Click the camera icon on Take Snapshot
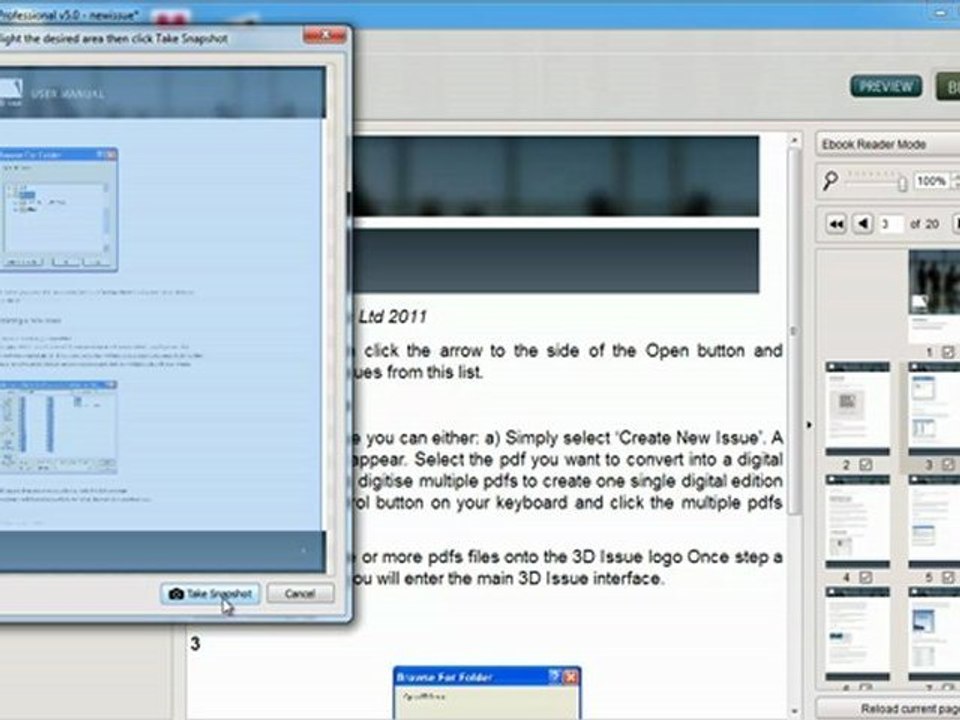The image size is (960, 720). point(176,594)
